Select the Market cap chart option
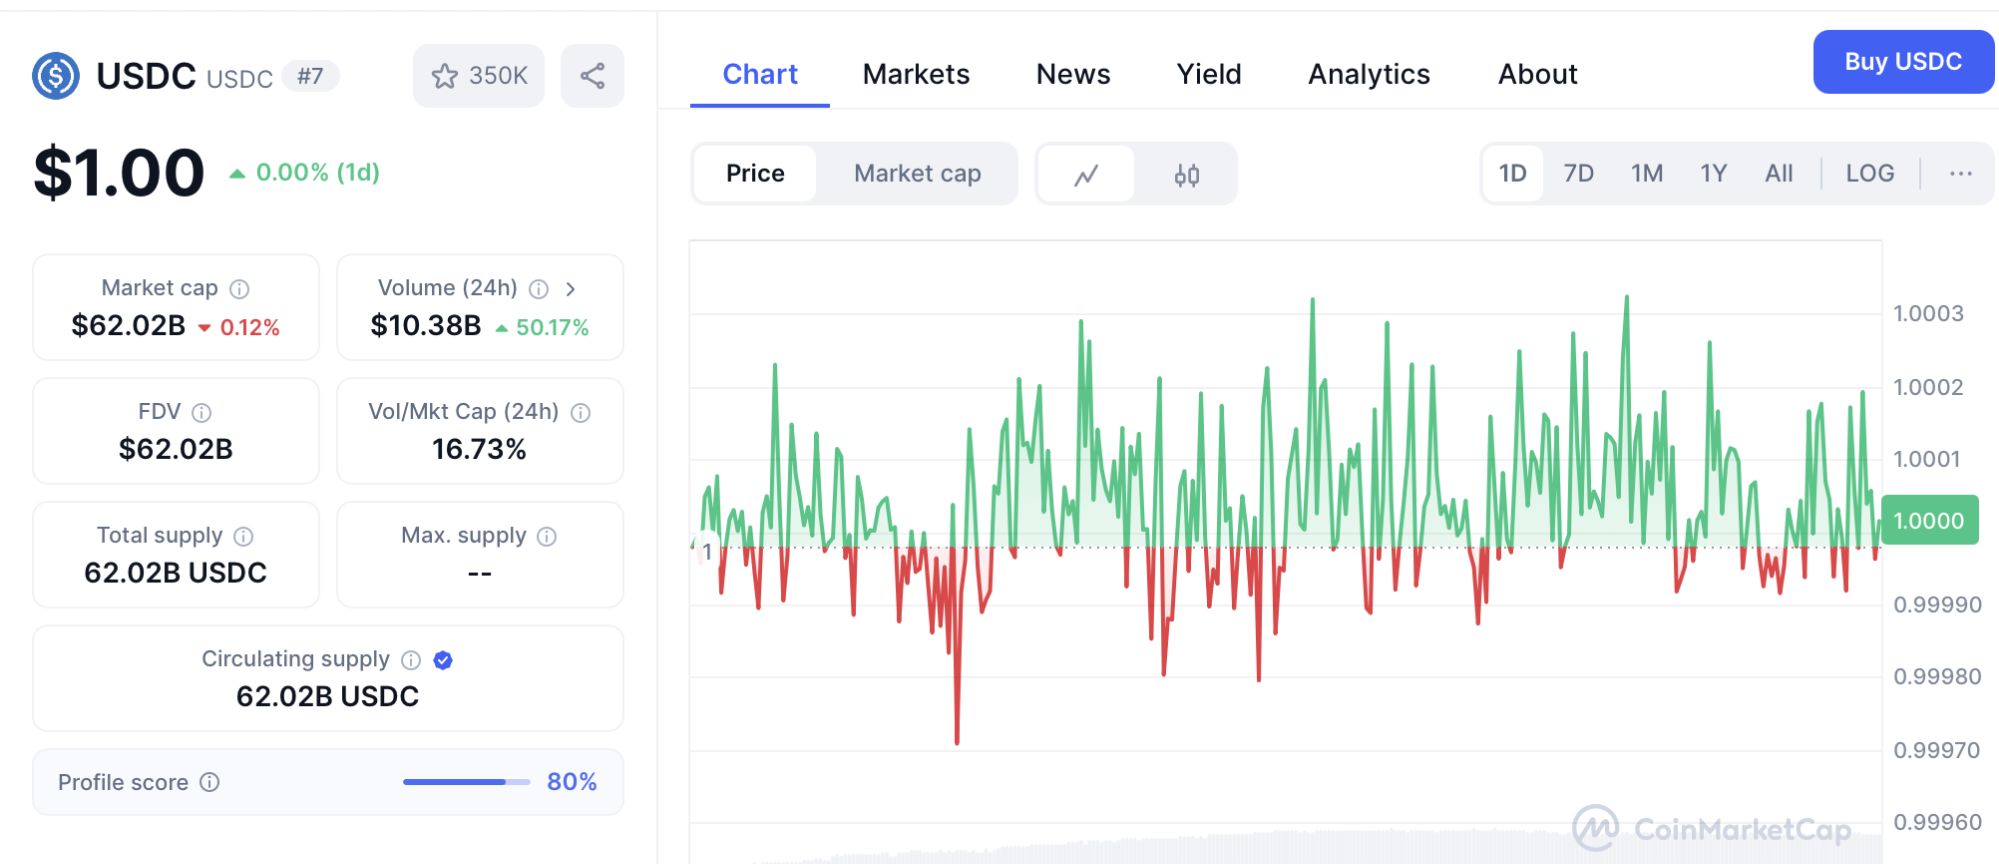Viewport: 1999px width, 864px height. (x=917, y=174)
